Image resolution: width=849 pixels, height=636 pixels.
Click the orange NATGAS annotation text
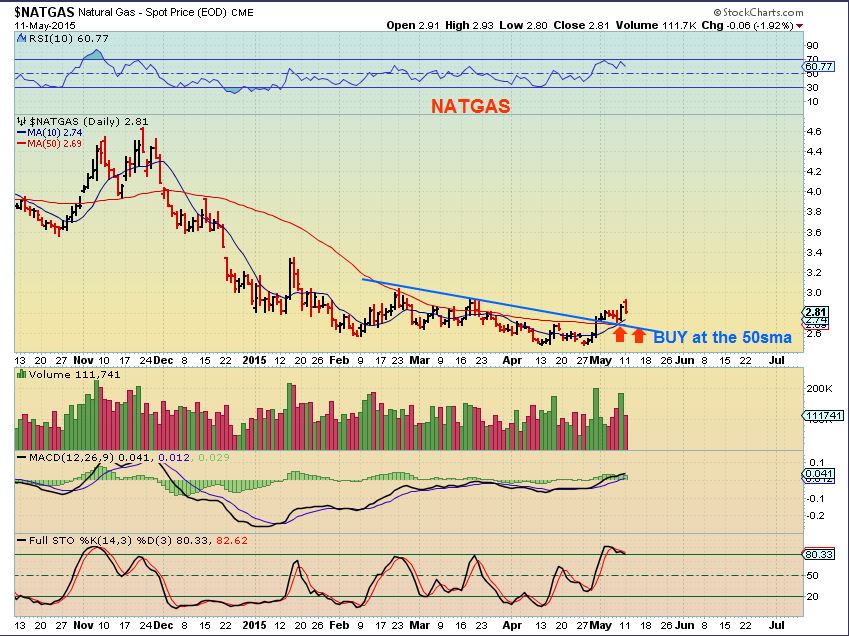point(471,106)
